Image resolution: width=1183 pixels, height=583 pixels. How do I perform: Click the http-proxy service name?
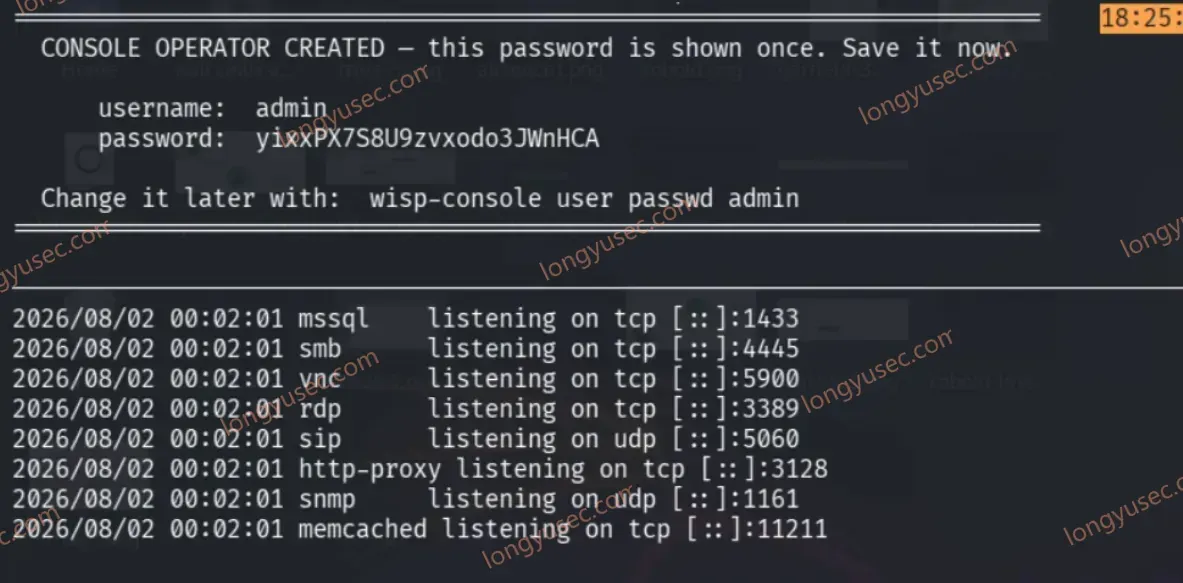tap(370, 469)
